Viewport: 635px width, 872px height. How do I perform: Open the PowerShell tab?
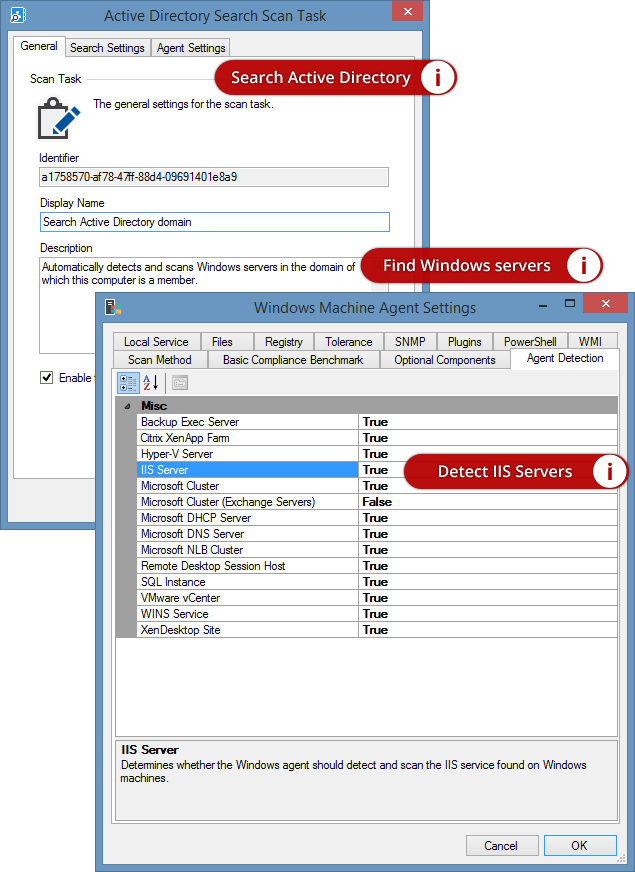pos(530,341)
